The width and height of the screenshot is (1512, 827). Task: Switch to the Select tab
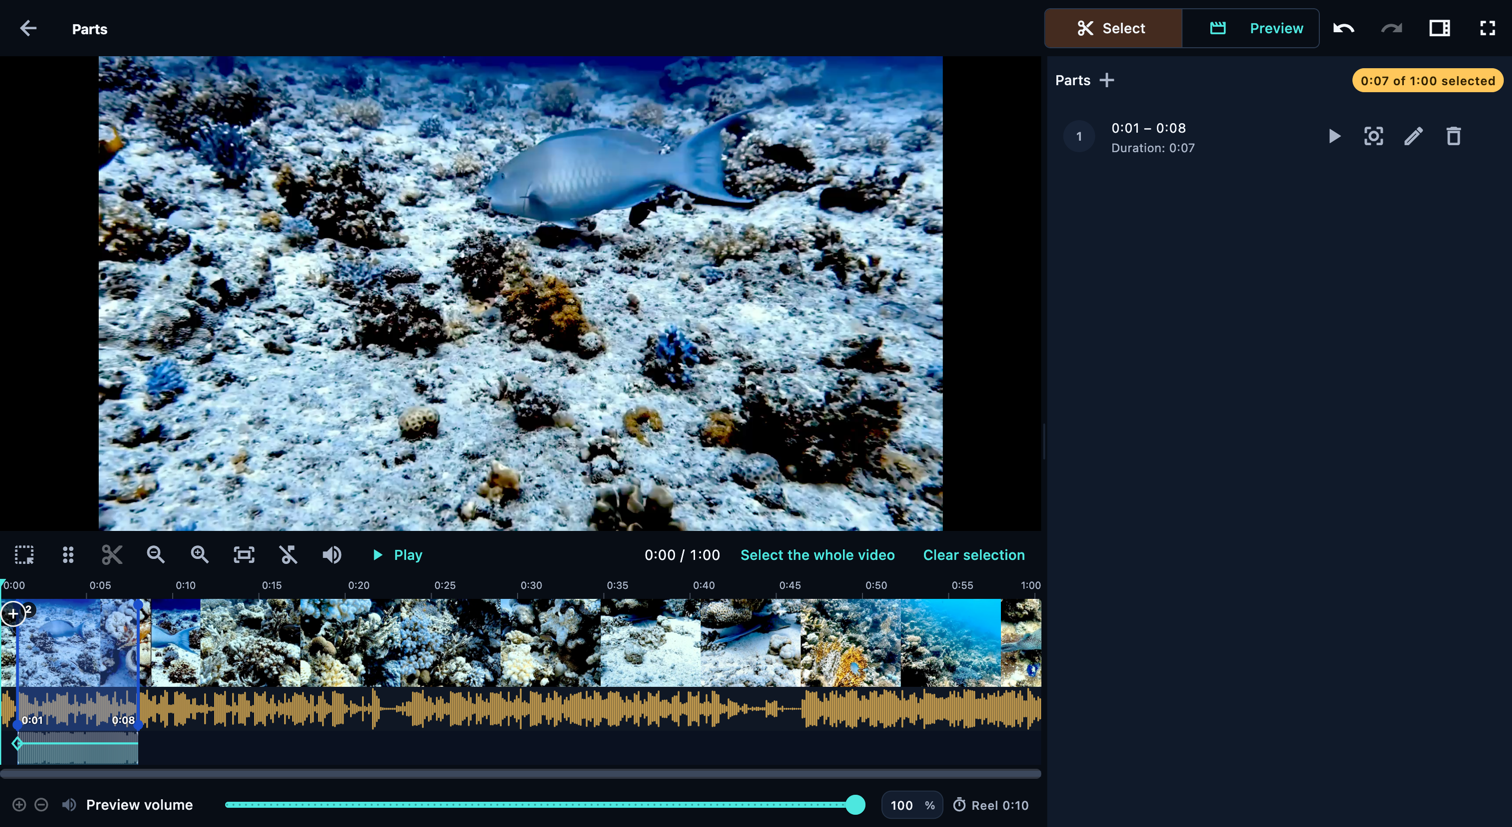[x=1113, y=28]
